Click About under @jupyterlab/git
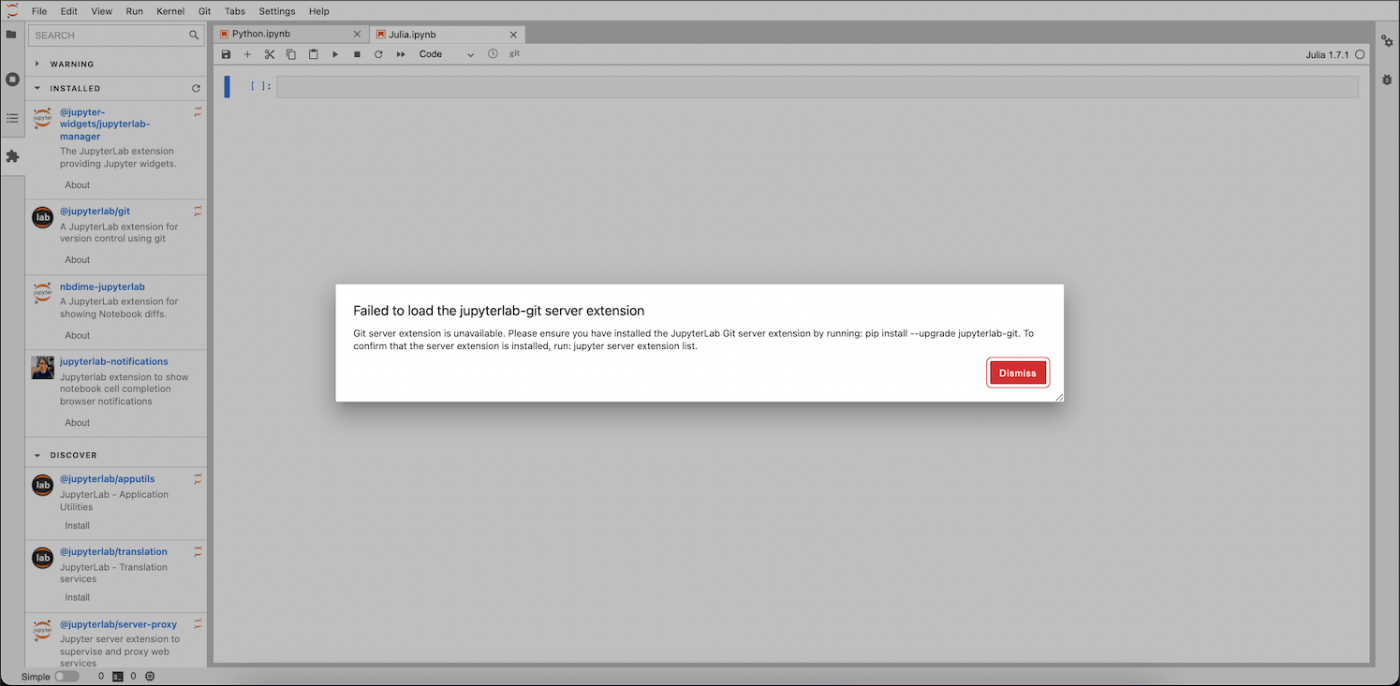This screenshot has height=686, width=1400. (77, 260)
